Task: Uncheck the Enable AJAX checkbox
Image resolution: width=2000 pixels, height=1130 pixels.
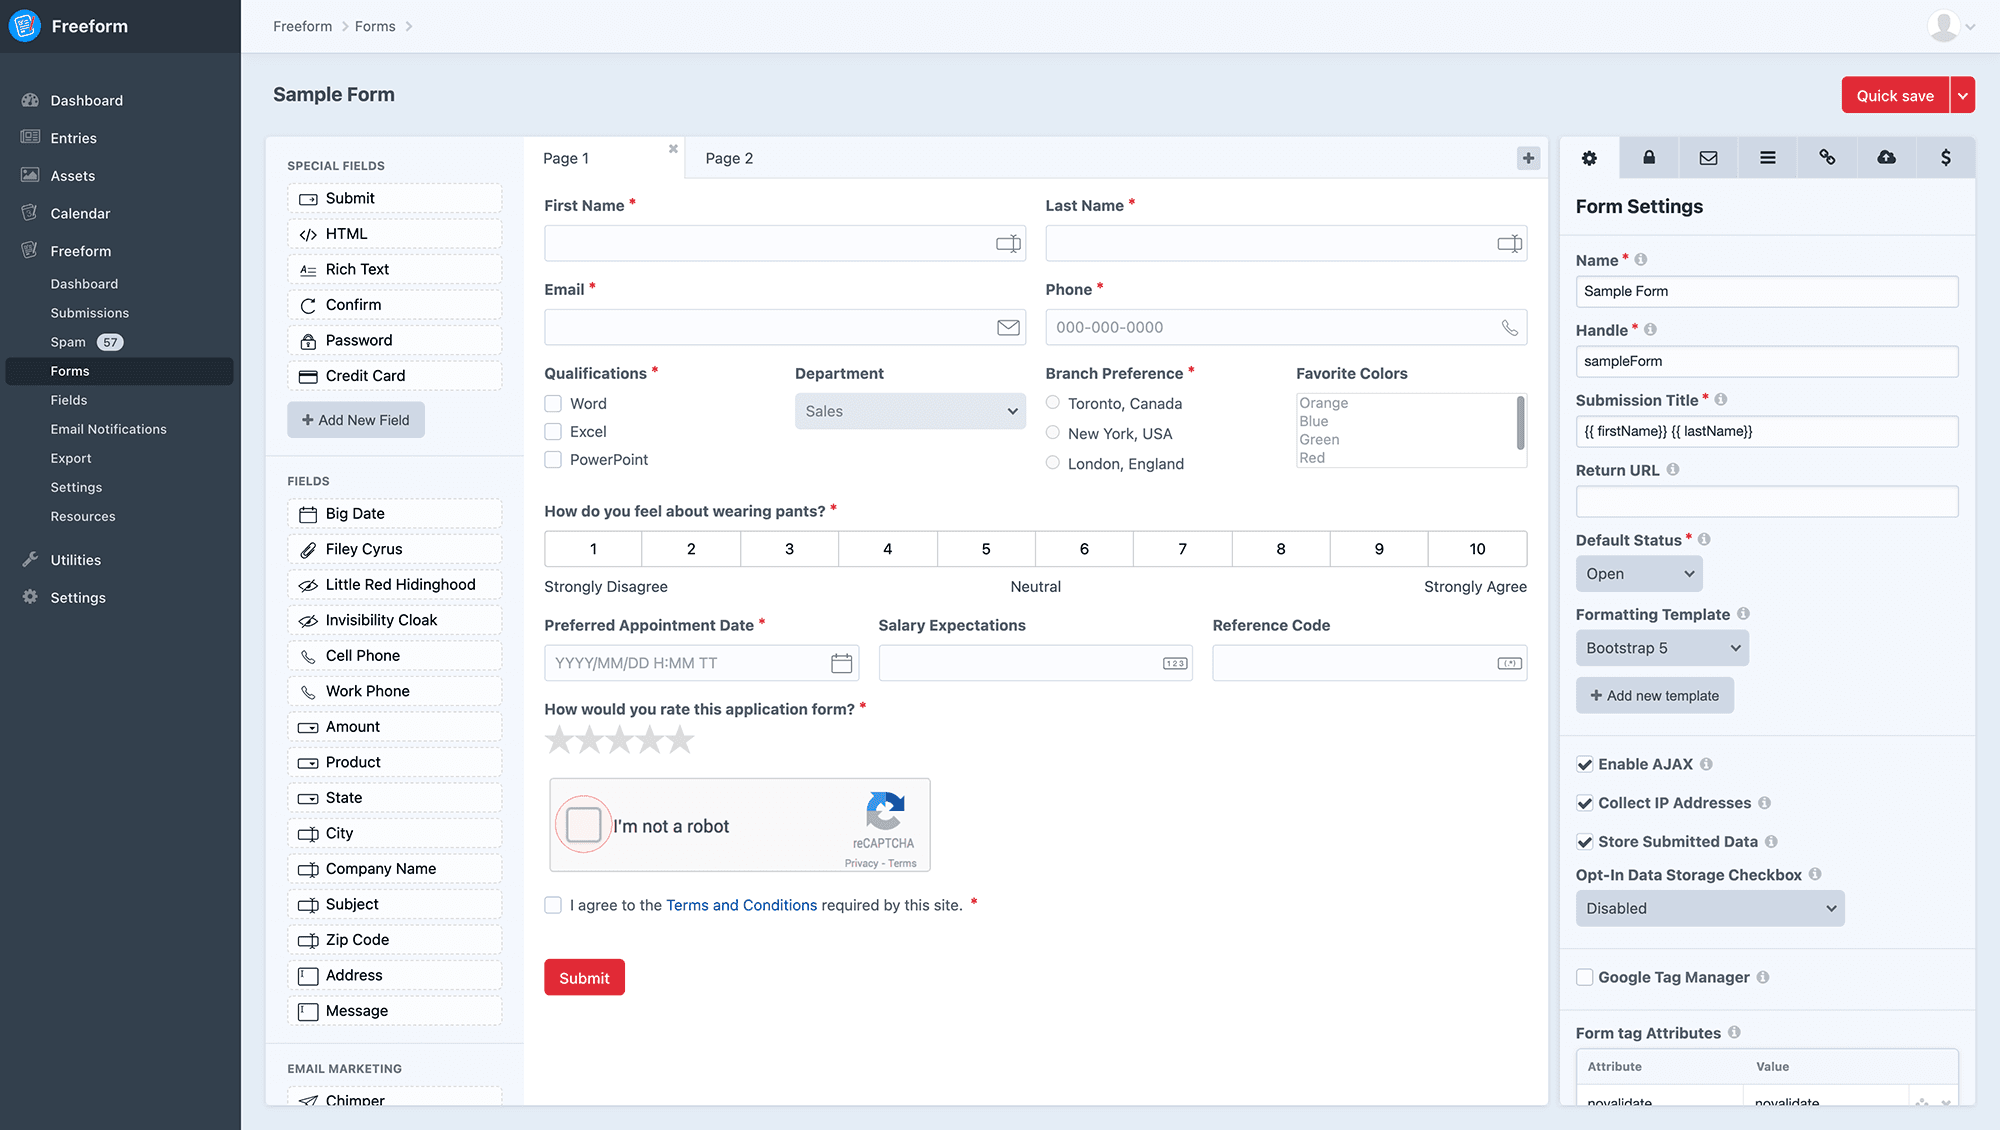Action: pyautogui.click(x=1585, y=765)
